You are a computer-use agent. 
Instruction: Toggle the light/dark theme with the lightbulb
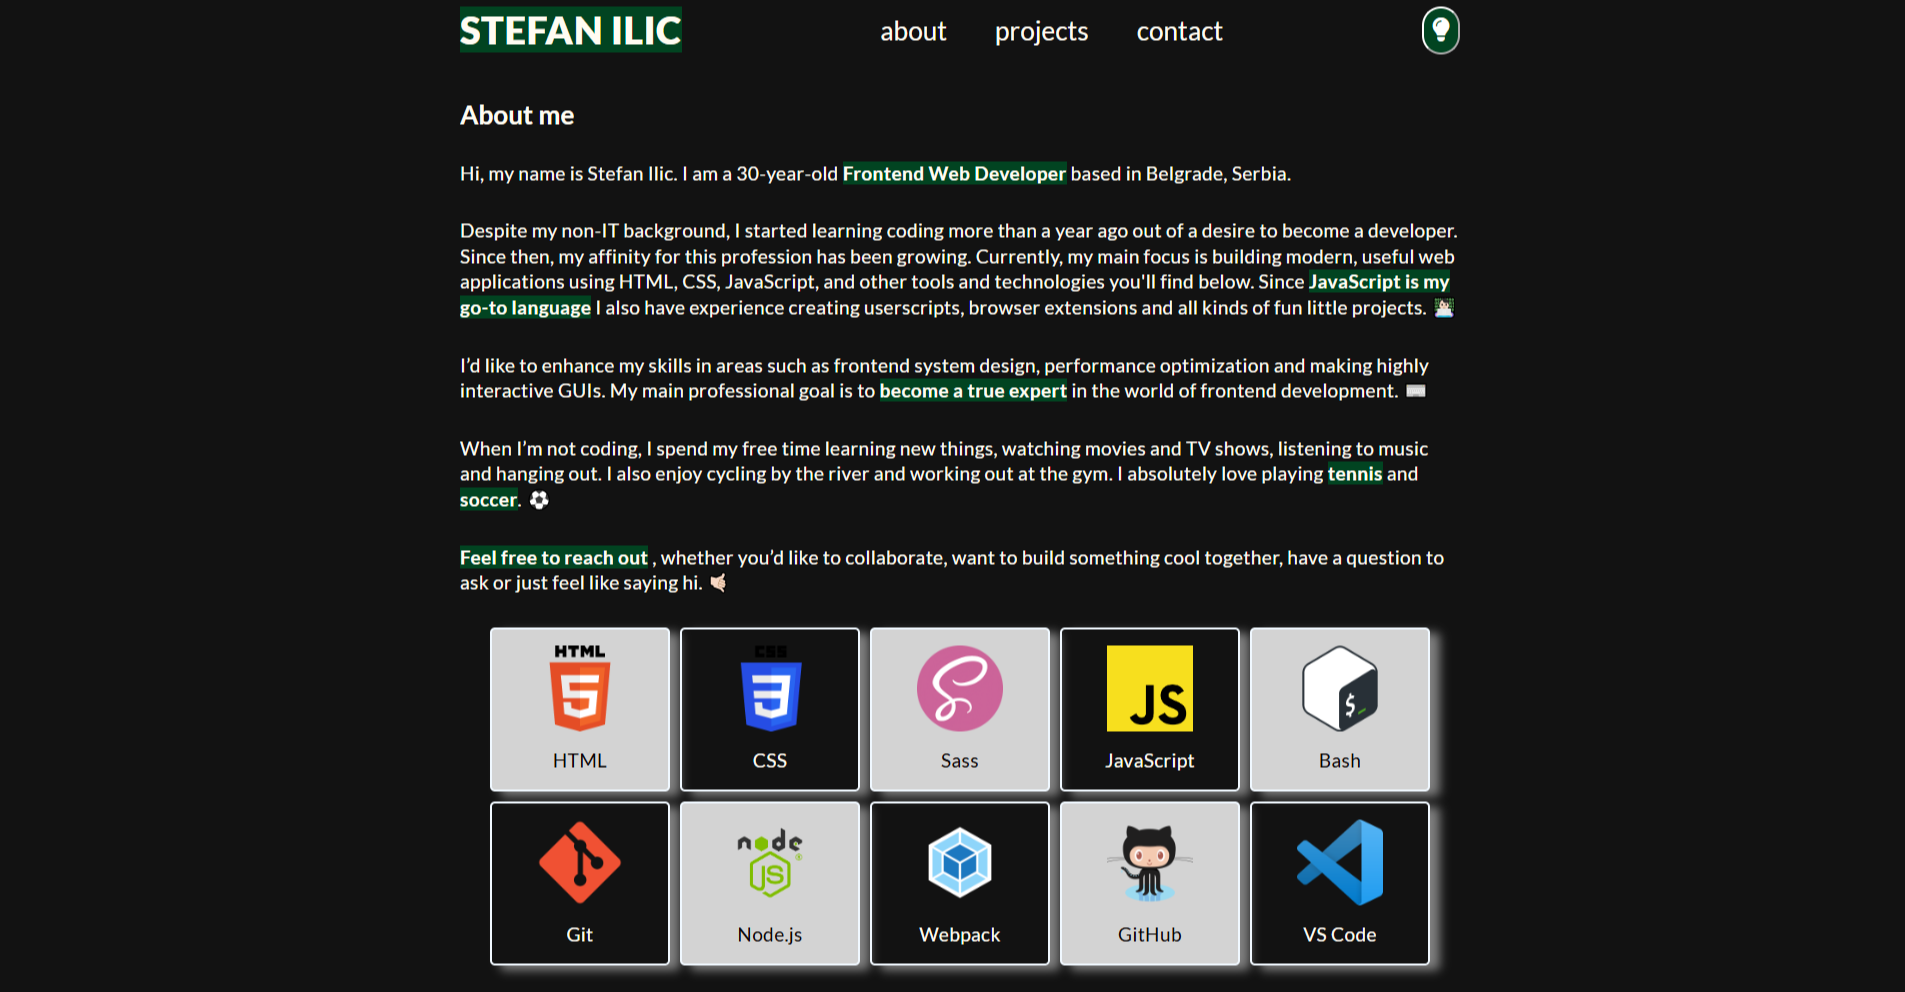[1440, 31]
